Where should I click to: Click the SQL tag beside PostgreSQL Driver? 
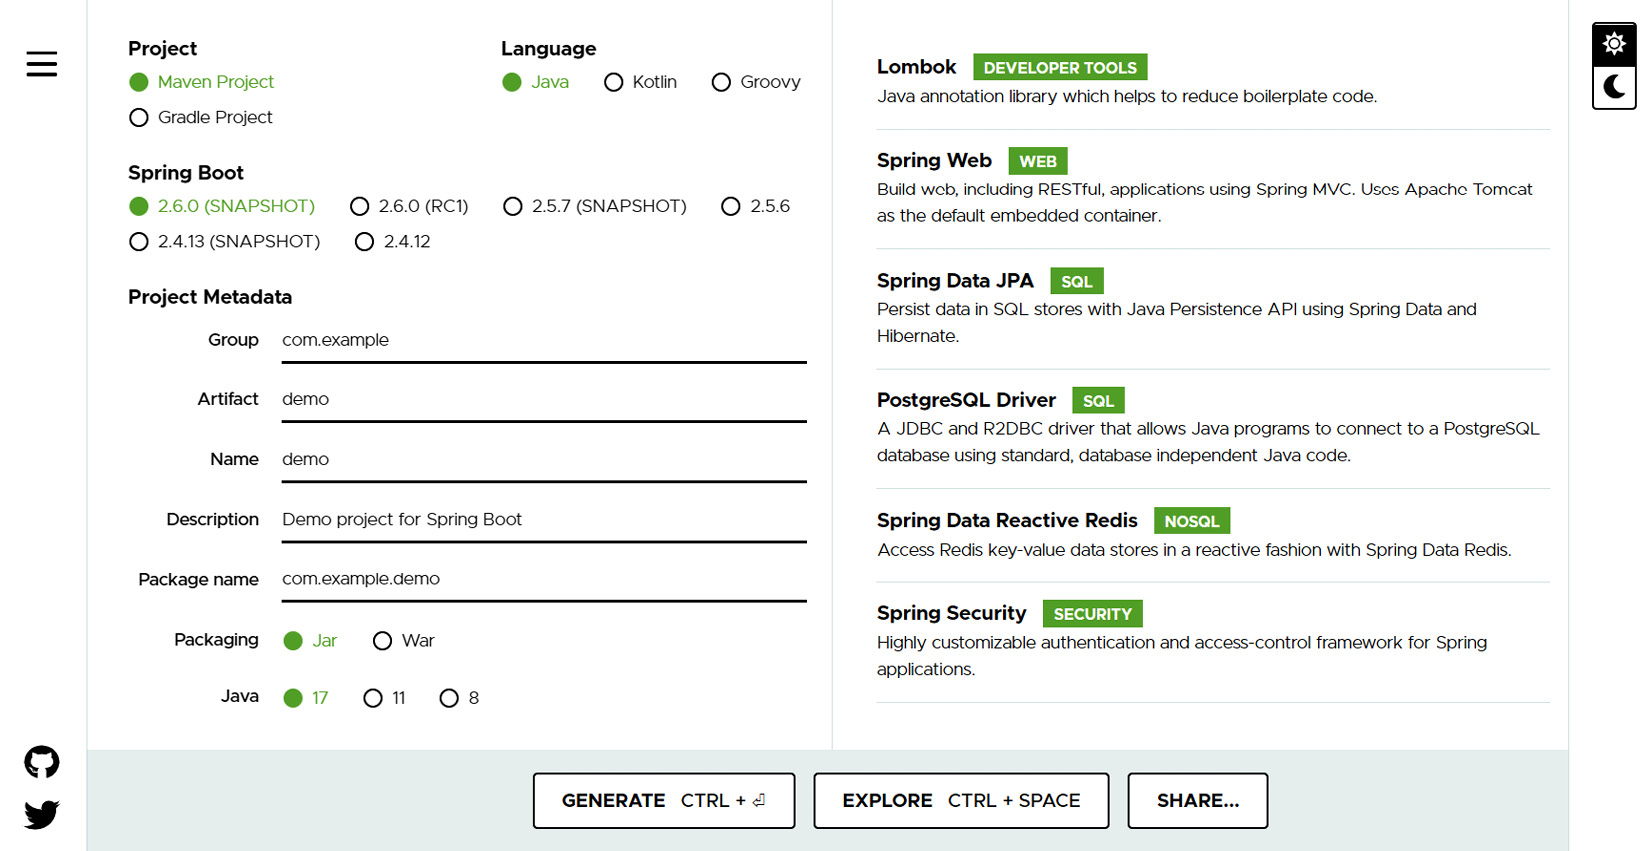coord(1098,401)
